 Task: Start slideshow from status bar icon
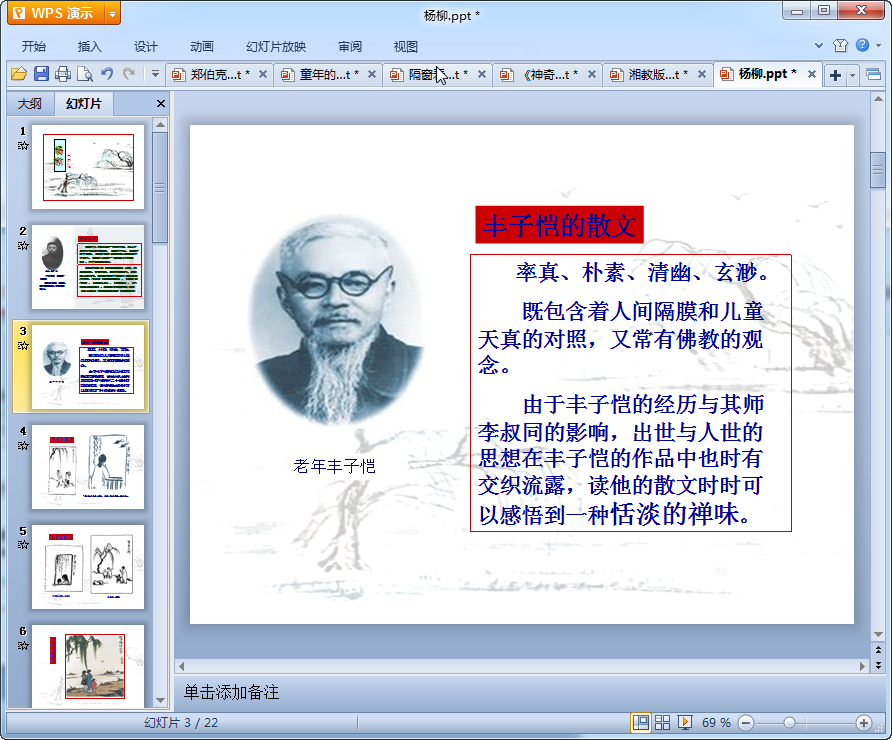click(x=685, y=723)
